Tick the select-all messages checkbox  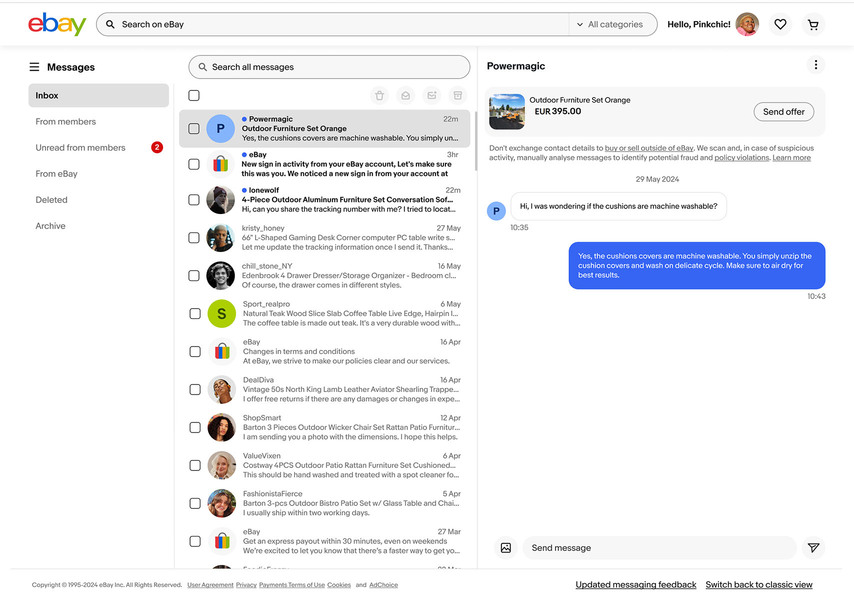[x=194, y=95]
